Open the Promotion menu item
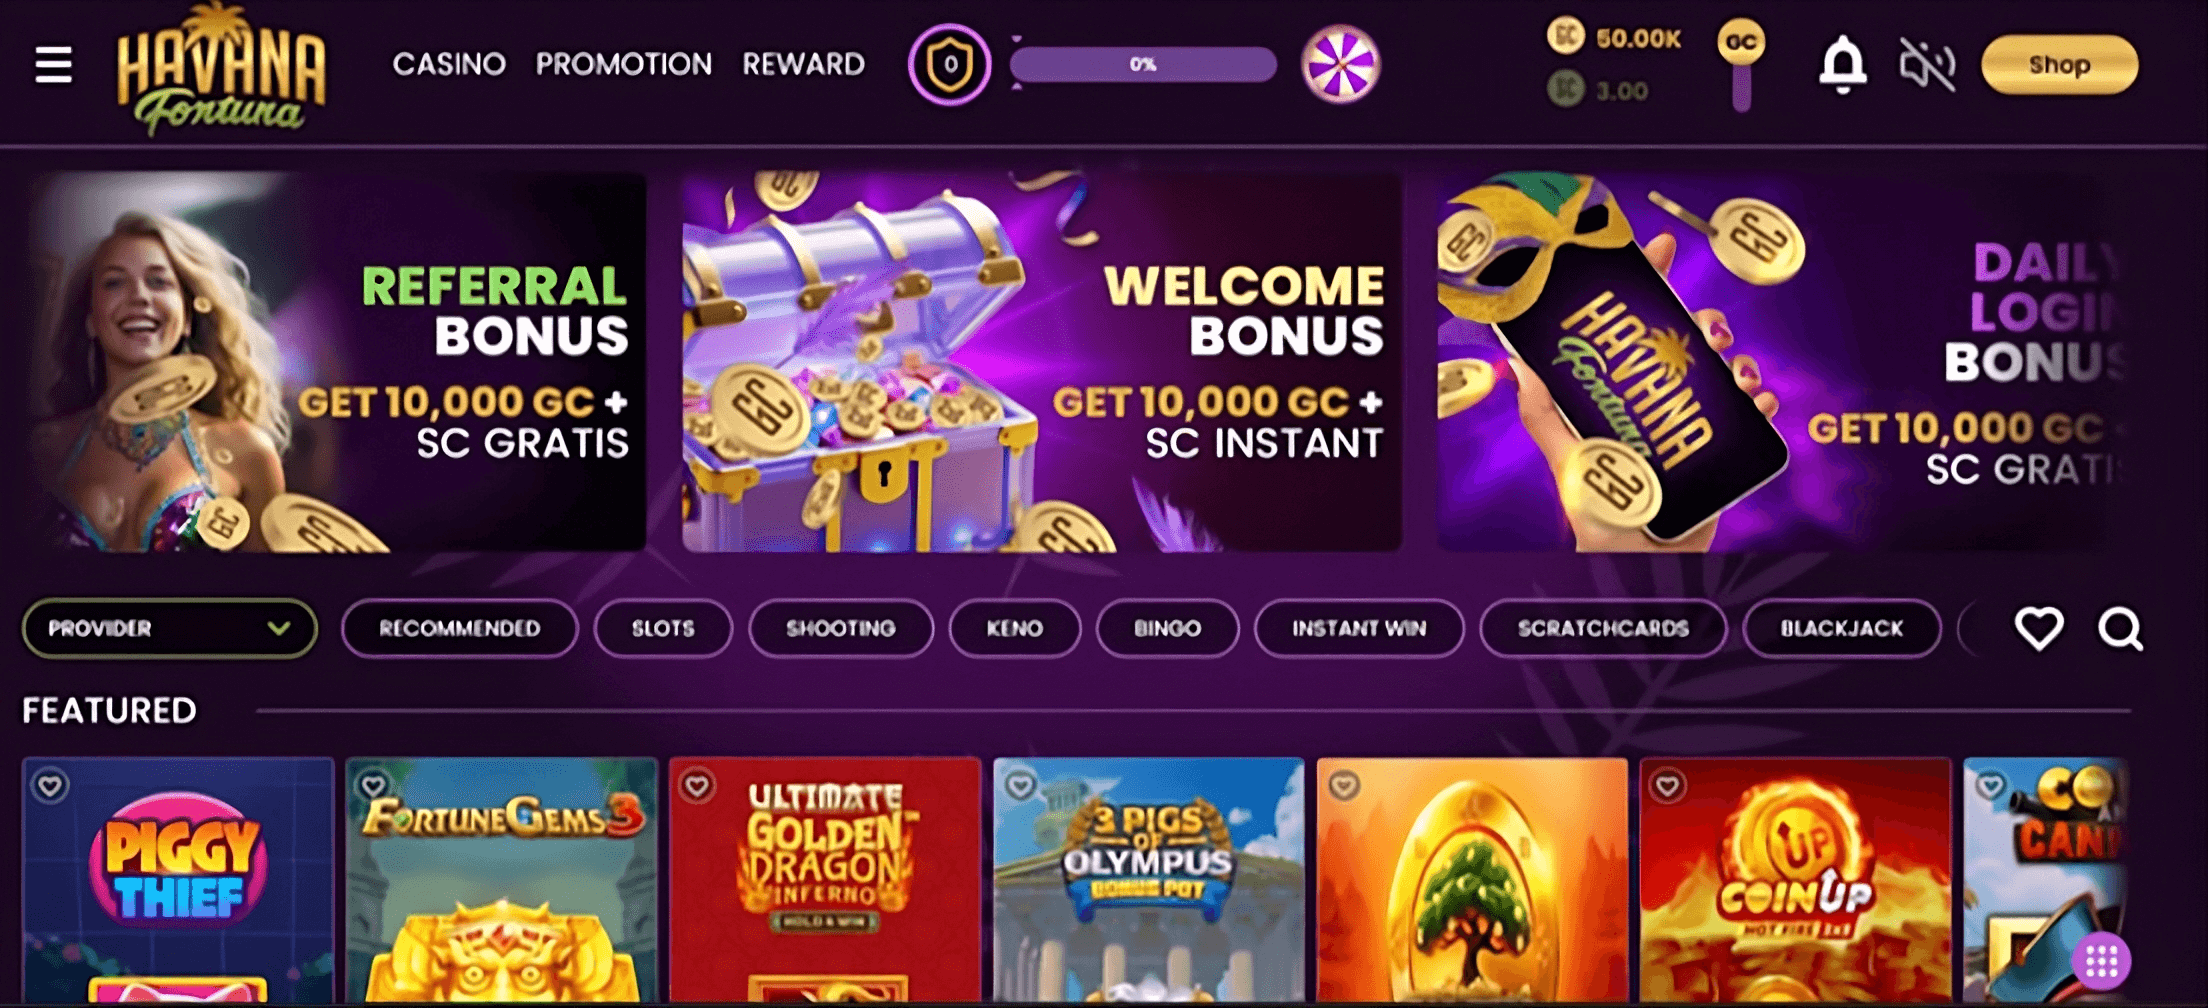Screen dimensions: 2208x1008 [624, 65]
